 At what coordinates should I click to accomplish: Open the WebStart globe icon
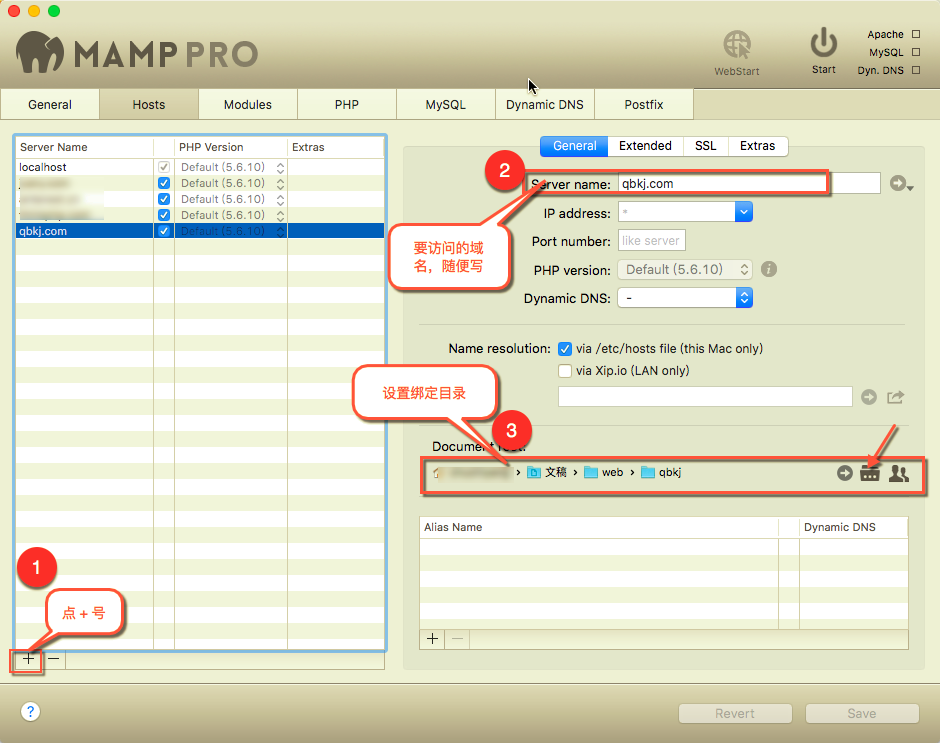737,45
